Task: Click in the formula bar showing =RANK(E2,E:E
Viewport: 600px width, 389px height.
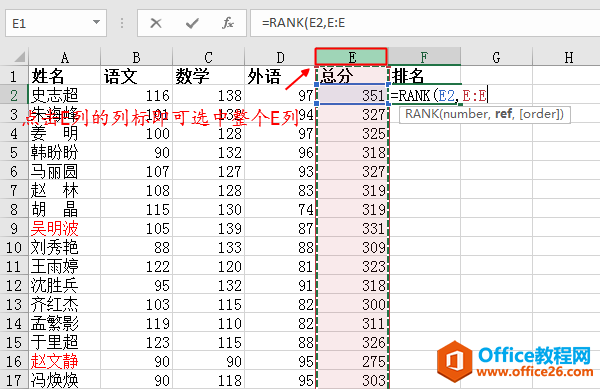Action: (425, 23)
